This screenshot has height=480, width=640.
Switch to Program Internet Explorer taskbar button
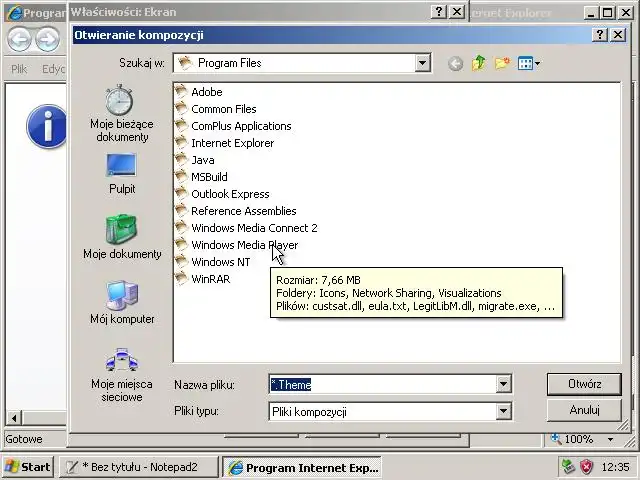[302, 467]
